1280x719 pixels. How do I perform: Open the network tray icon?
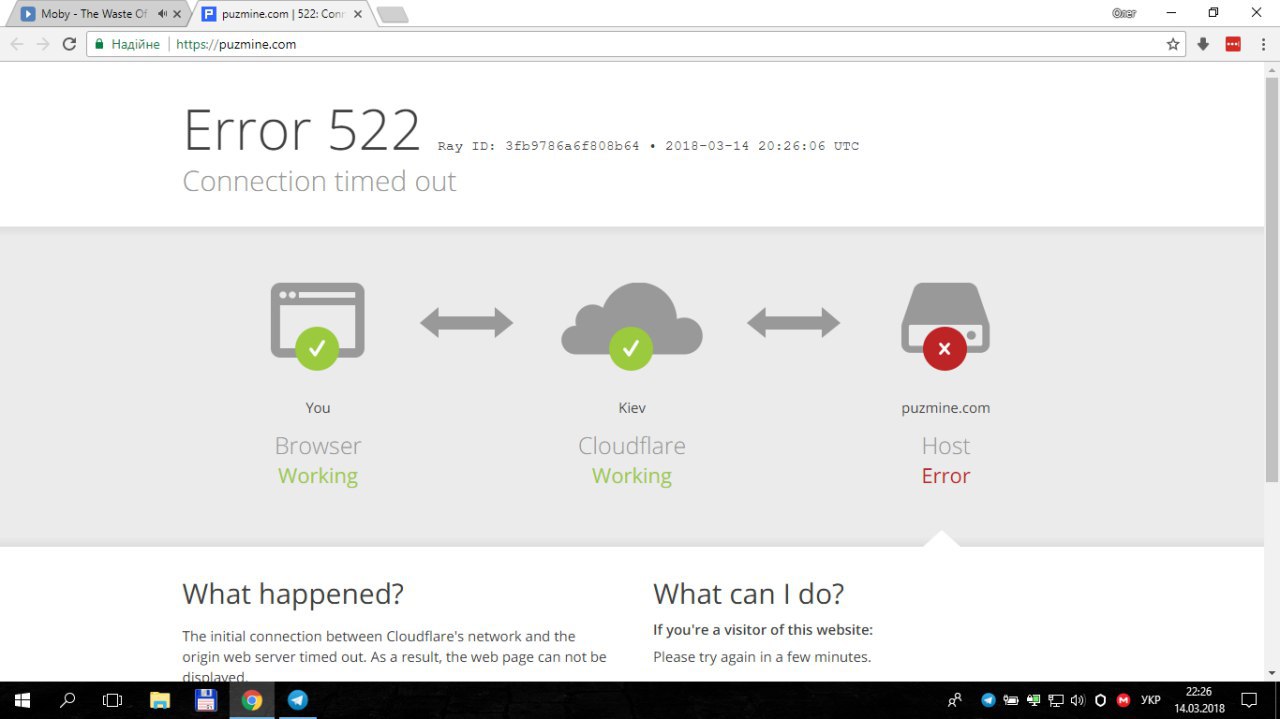[1056, 700]
